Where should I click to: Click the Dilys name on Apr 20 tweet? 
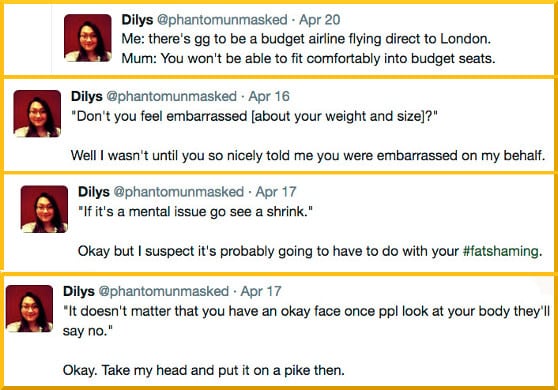tap(137, 20)
